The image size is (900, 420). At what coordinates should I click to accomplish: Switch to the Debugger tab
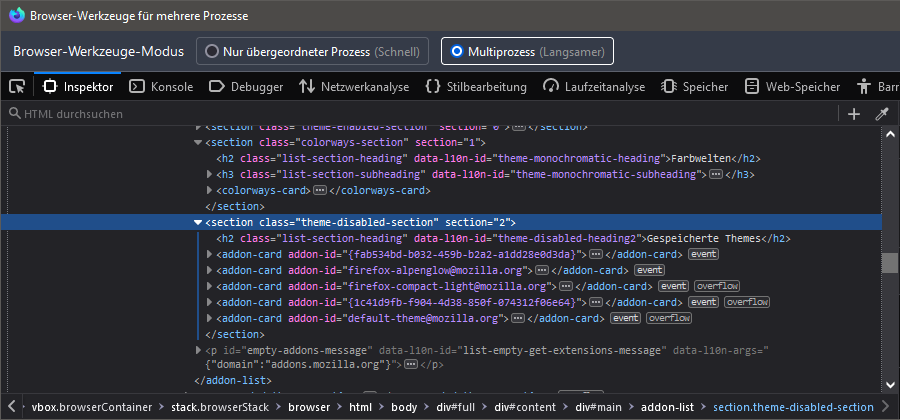[246, 87]
